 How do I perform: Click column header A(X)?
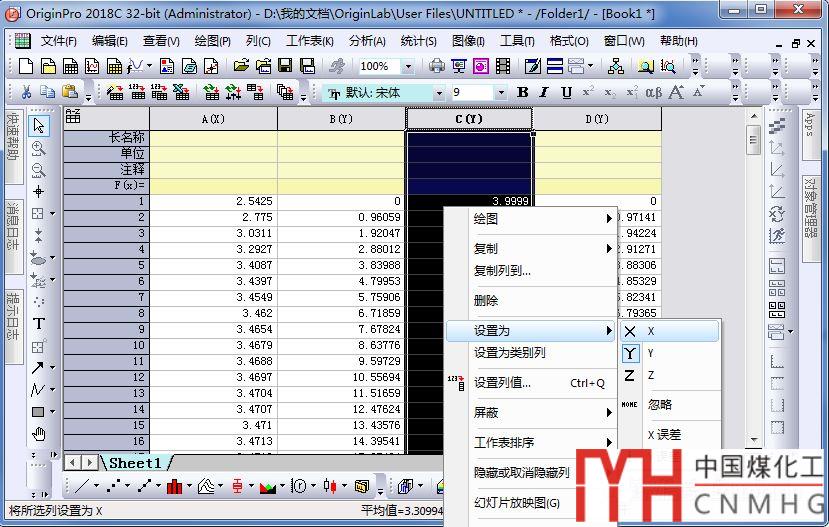pyautogui.click(x=213, y=118)
